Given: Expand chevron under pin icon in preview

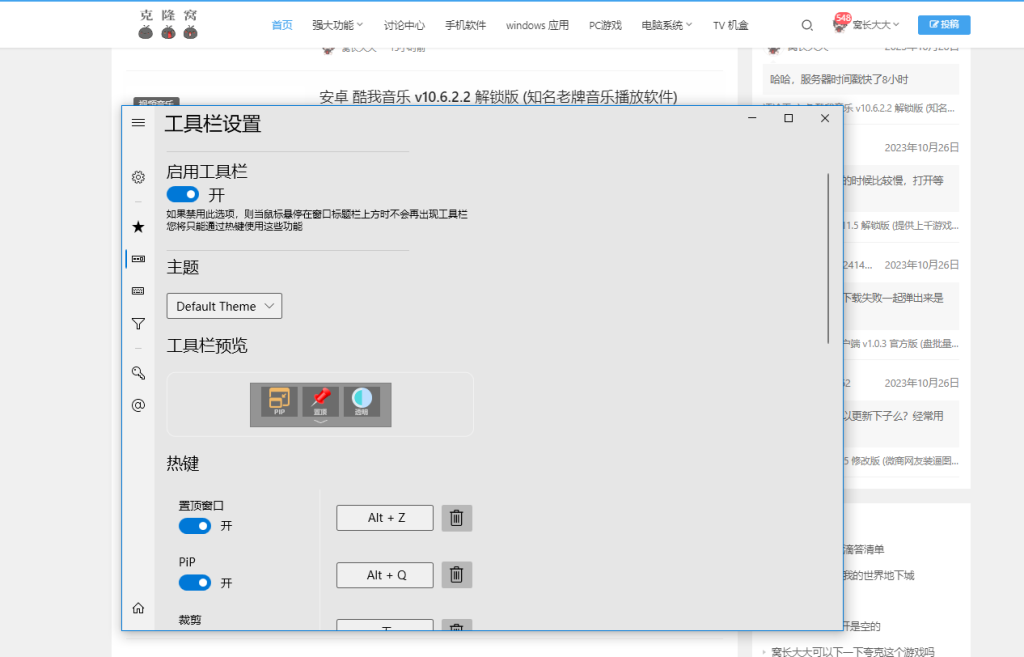Looking at the screenshot, I should click(x=321, y=421).
